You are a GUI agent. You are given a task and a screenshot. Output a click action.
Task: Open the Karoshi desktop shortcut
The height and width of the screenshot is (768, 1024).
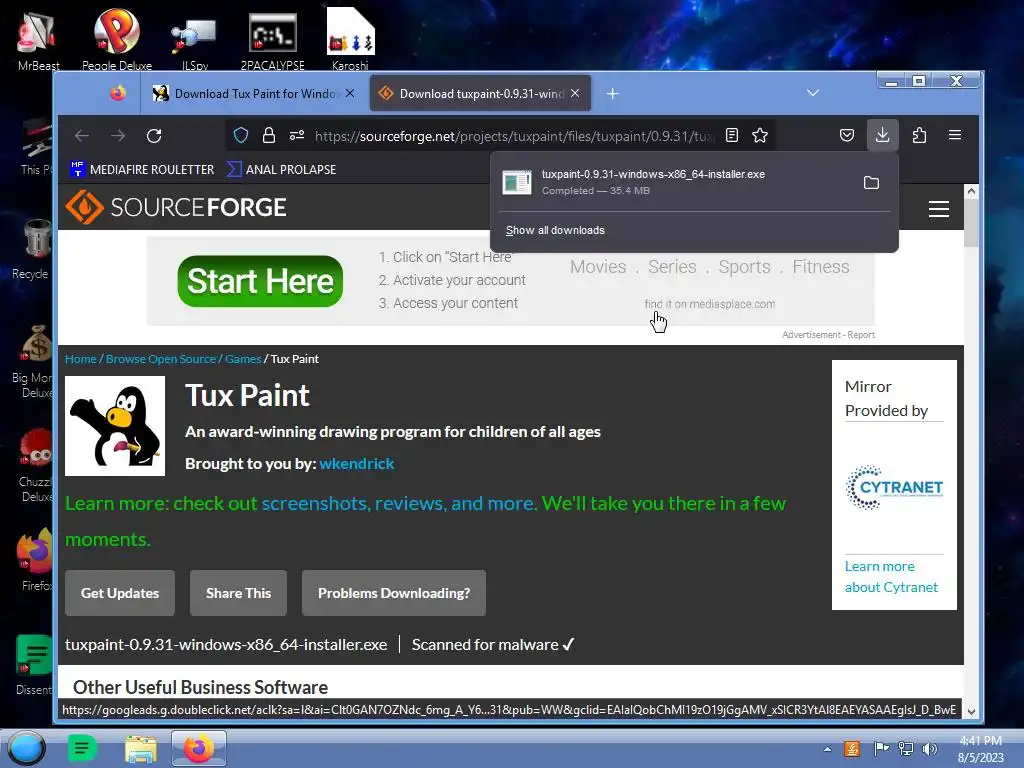coord(350,39)
